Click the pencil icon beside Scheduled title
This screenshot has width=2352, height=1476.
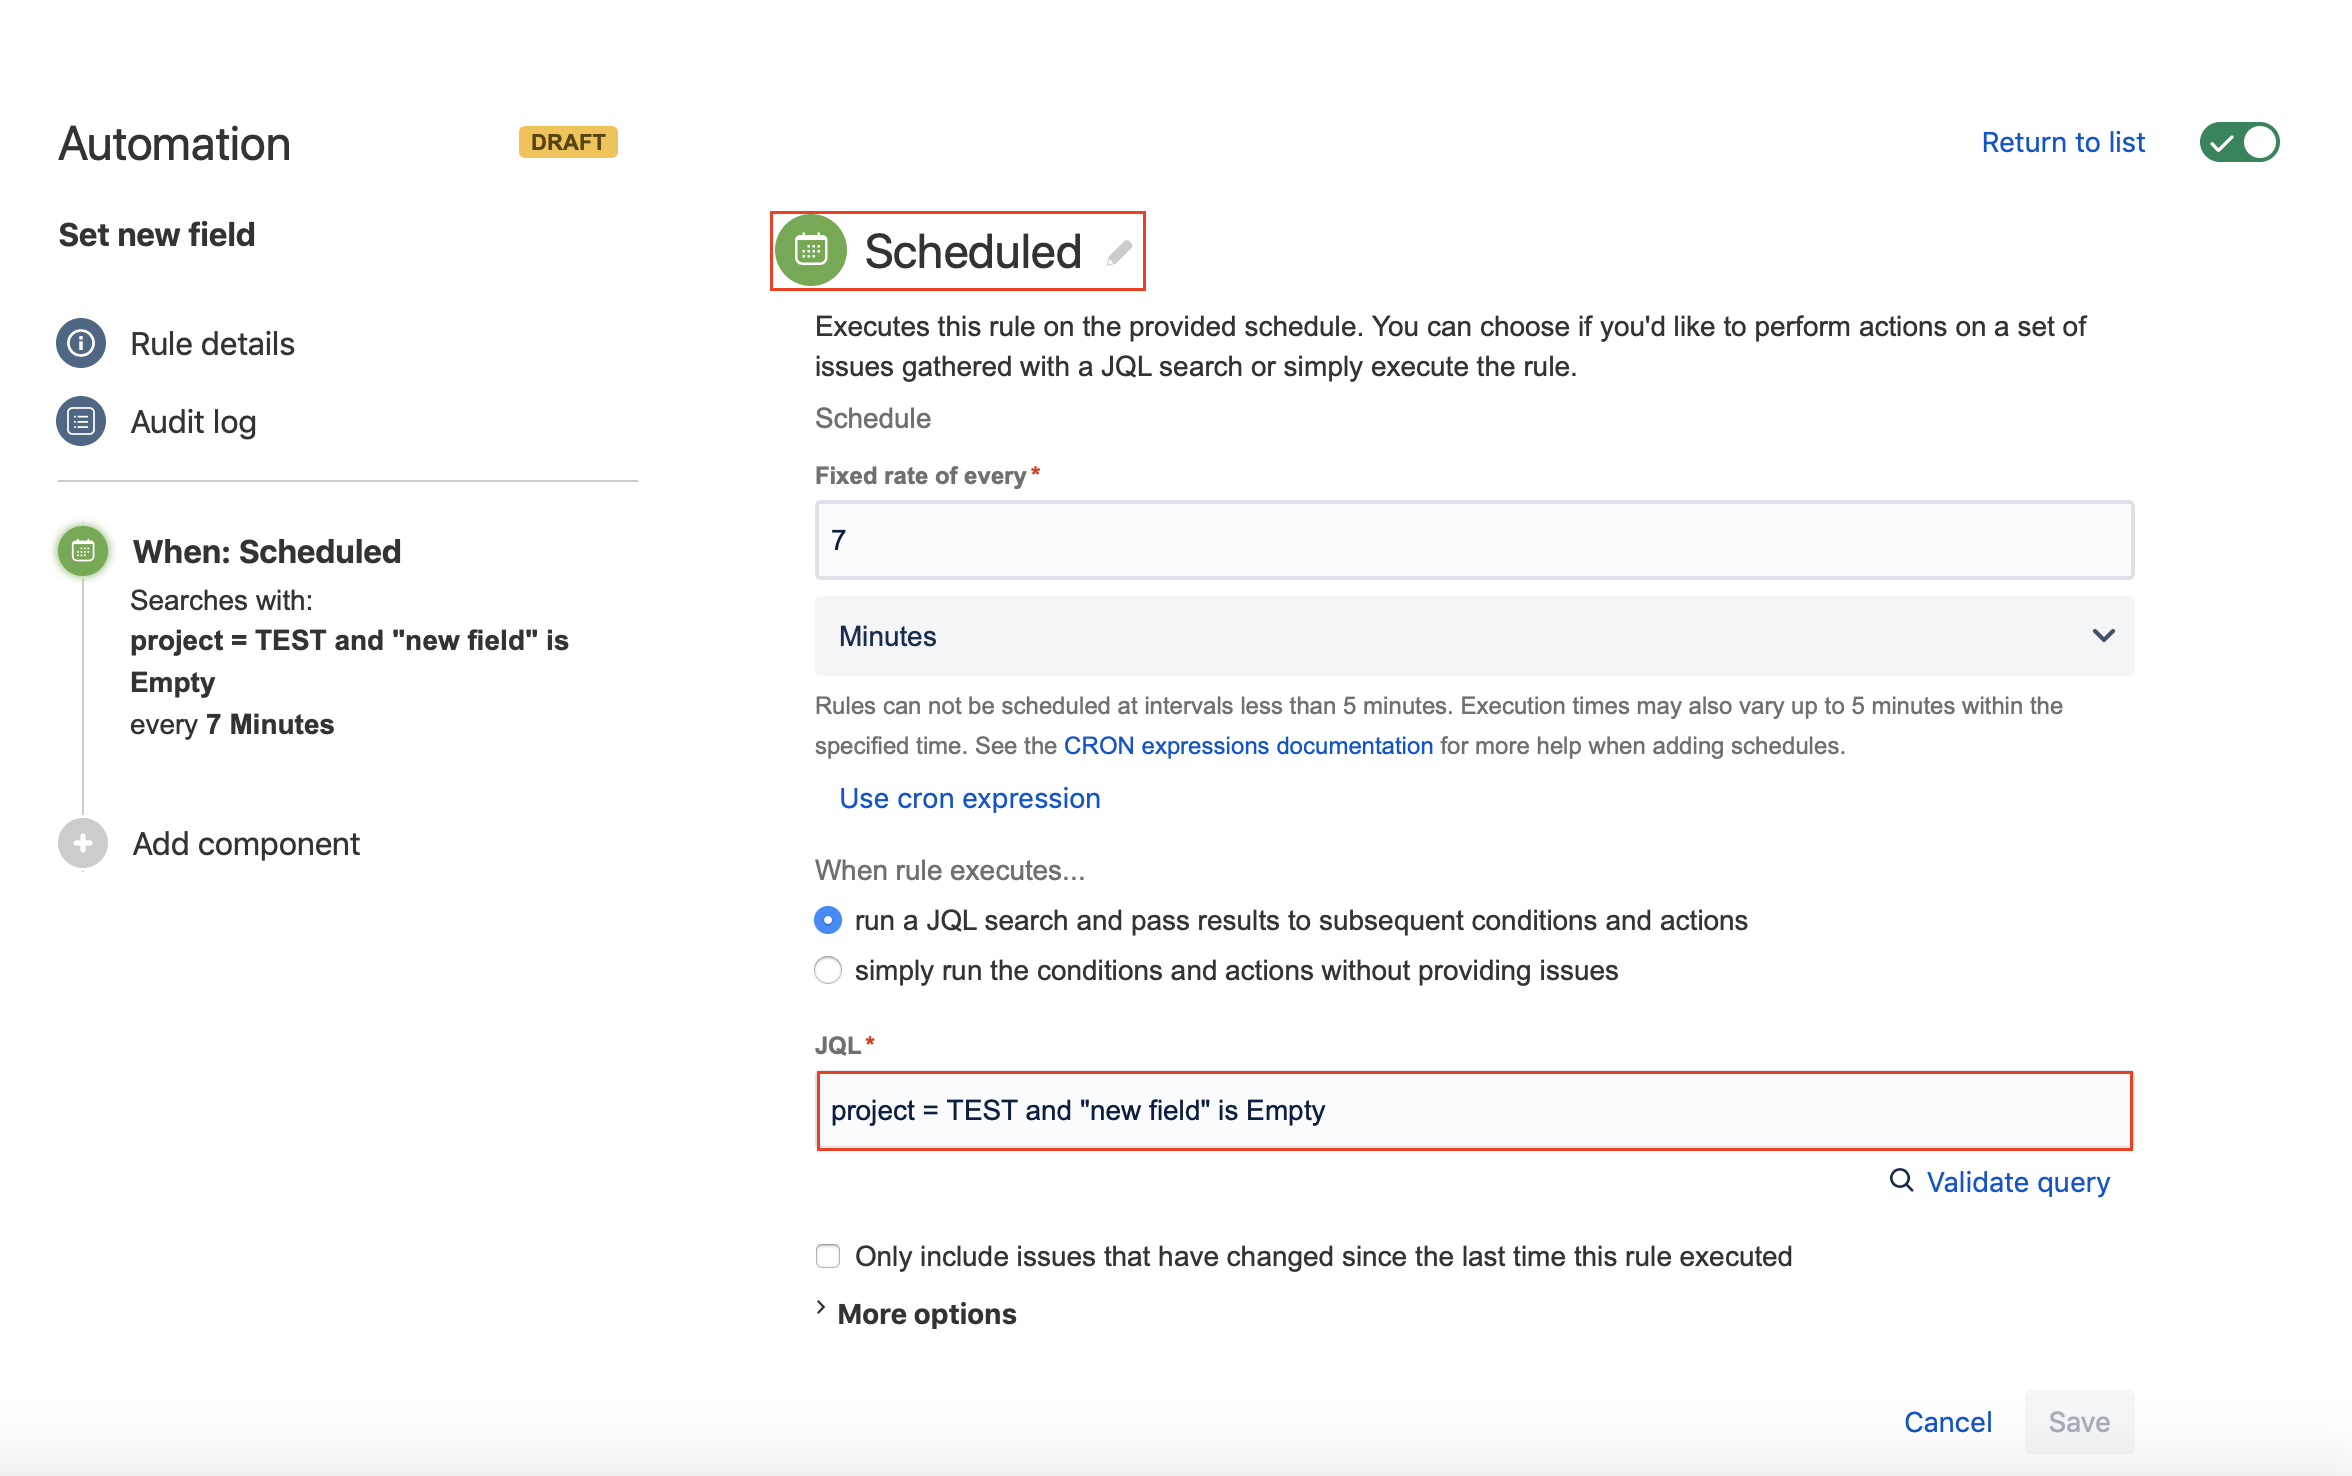click(x=1117, y=252)
